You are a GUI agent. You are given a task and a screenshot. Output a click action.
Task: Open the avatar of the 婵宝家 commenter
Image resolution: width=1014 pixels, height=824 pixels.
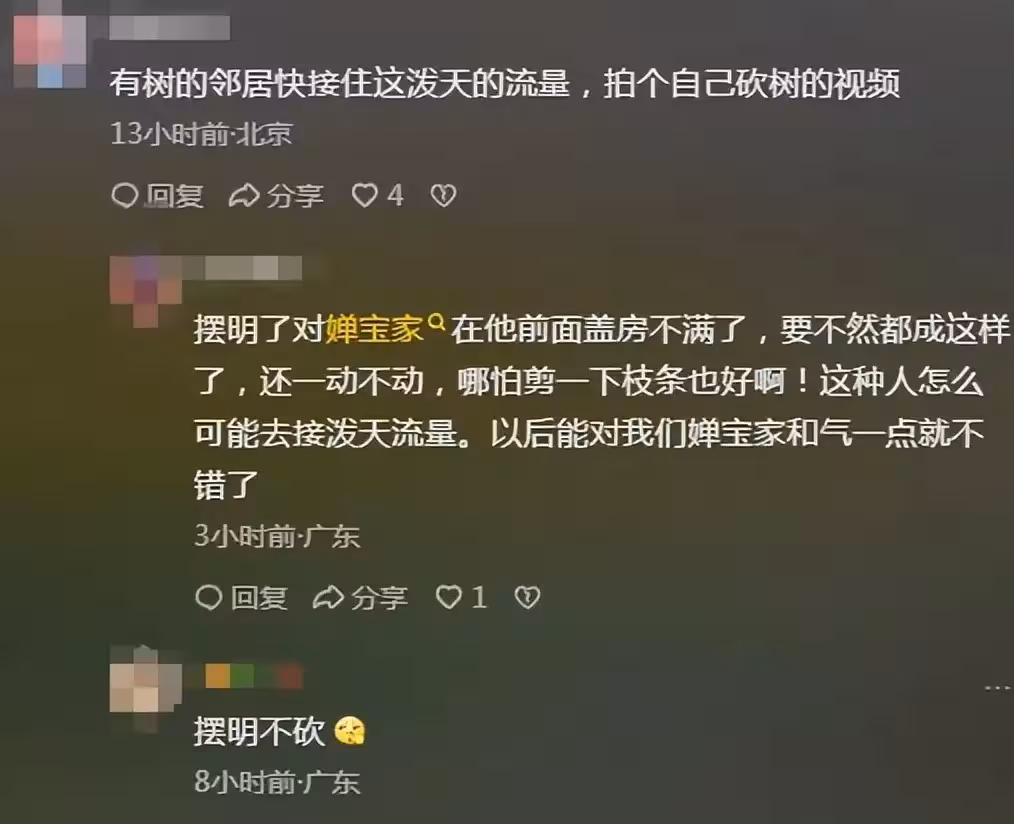(146, 290)
